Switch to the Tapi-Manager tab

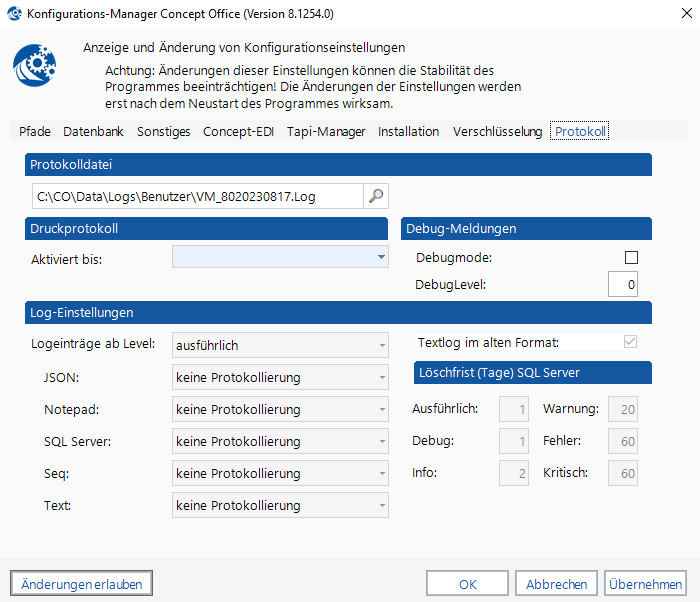pos(326,131)
